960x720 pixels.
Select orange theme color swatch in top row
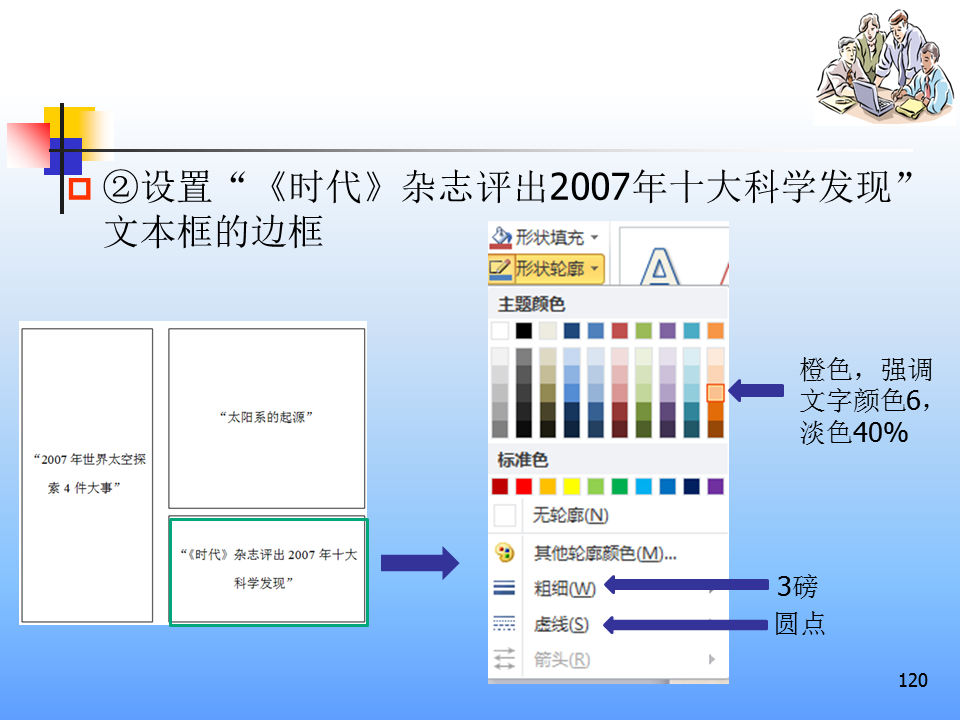(x=715, y=331)
